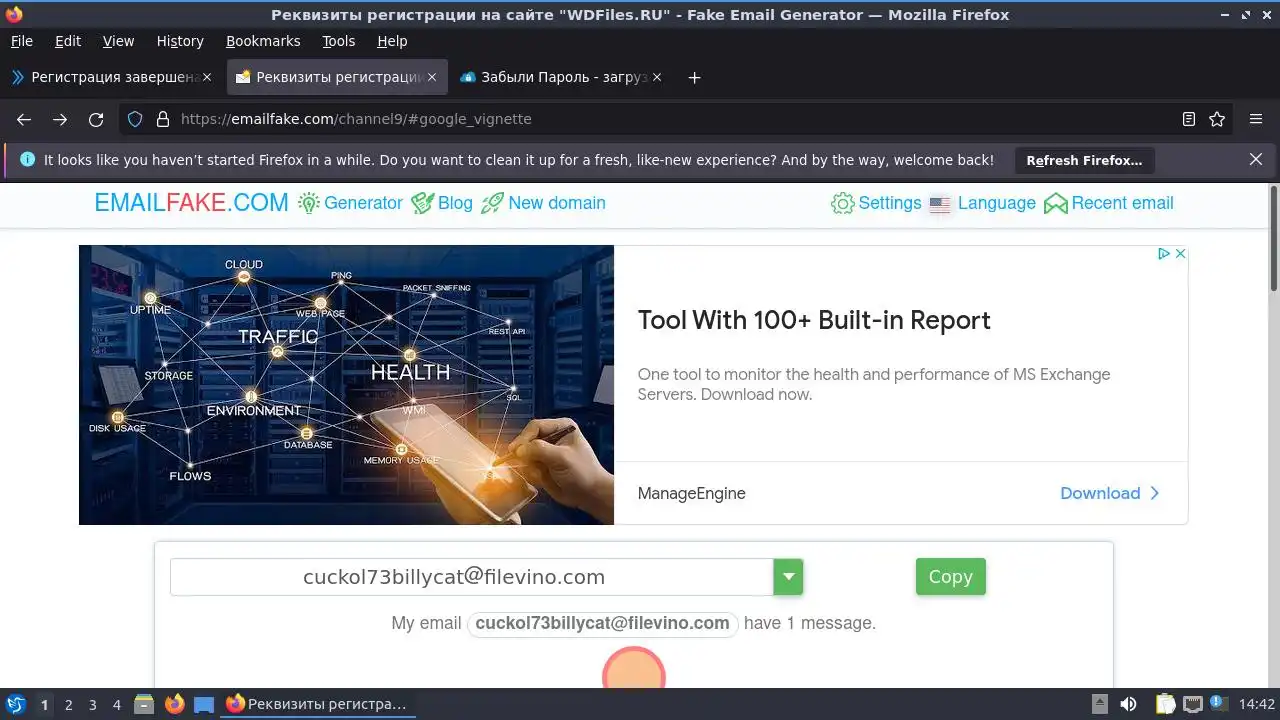Reload the current page
The width and height of the screenshot is (1280, 720).
click(96, 119)
